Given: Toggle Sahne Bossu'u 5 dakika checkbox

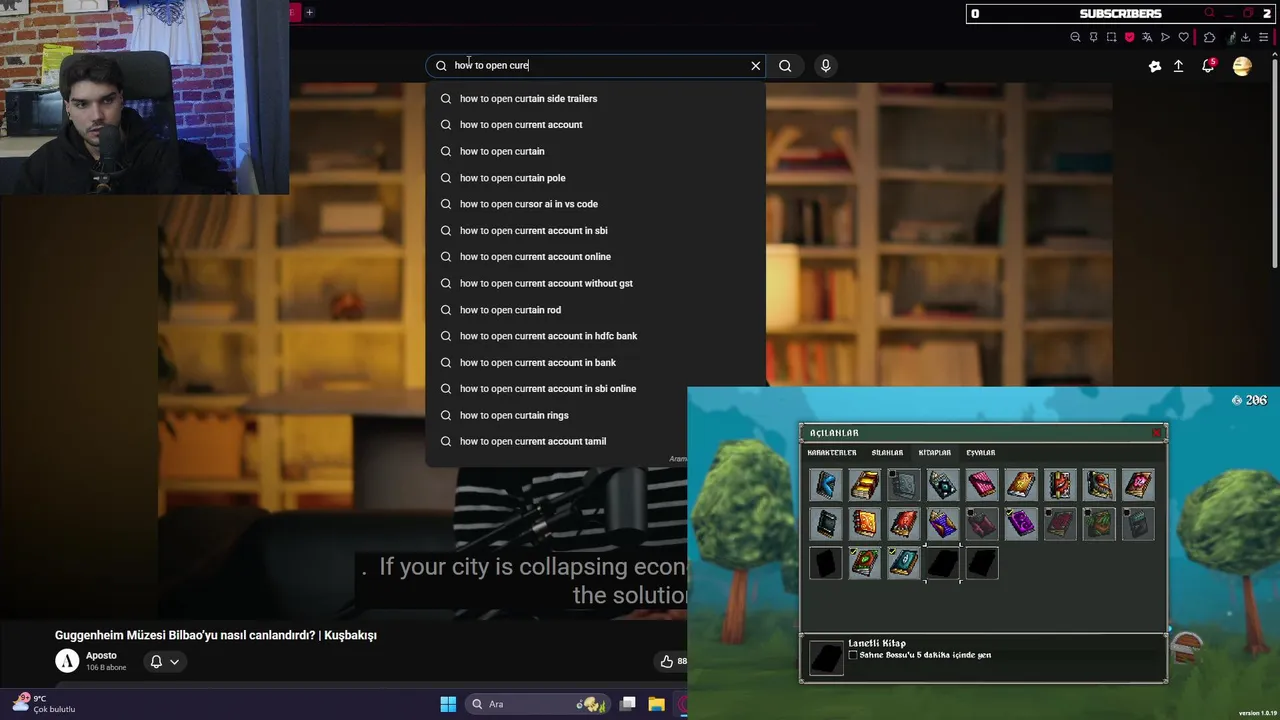Looking at the screenshot, I should pos(853,655).
